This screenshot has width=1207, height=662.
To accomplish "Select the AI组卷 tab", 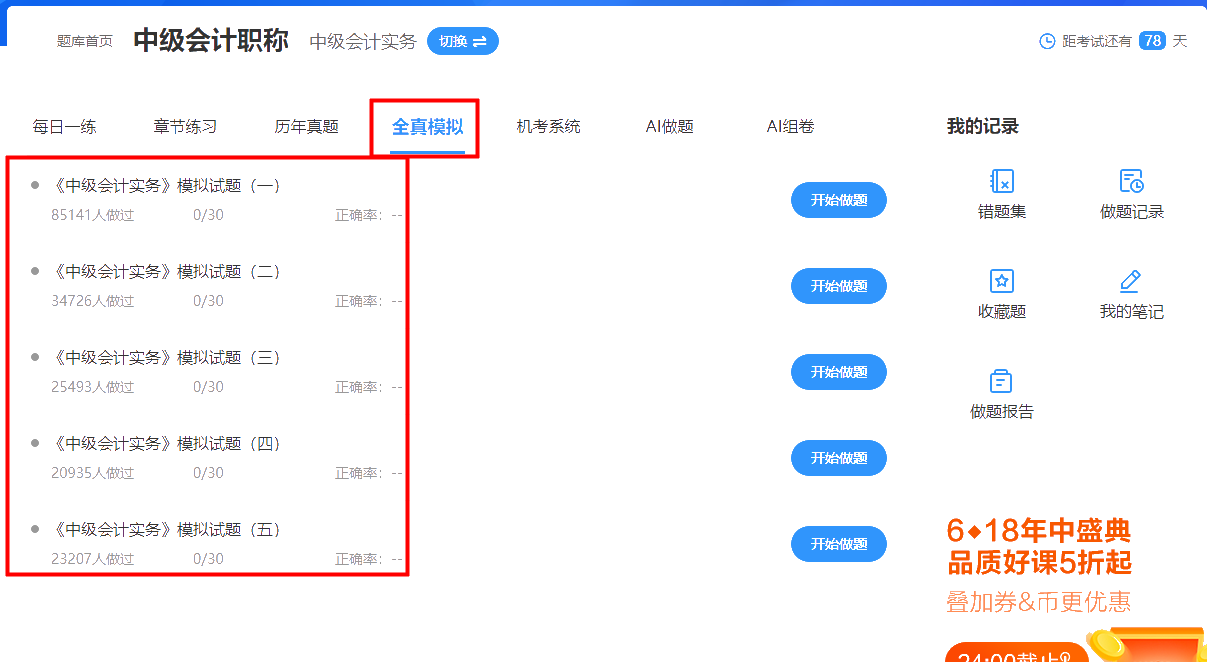I will (790, 126).
